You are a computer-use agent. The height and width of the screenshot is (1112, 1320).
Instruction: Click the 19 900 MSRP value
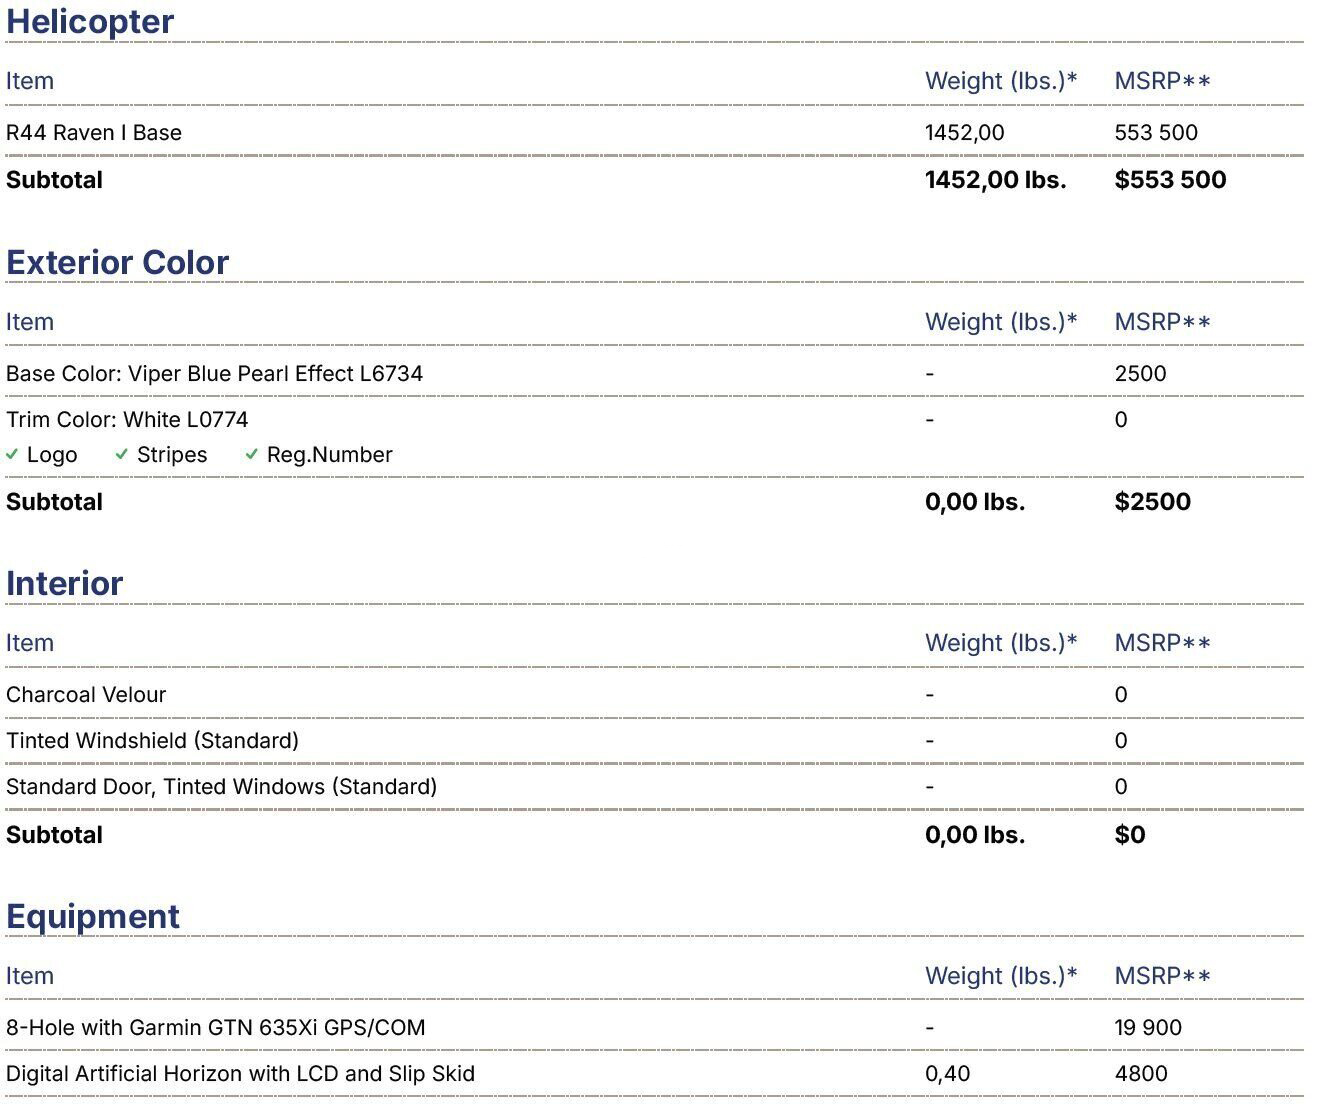click(1148, 1028)
